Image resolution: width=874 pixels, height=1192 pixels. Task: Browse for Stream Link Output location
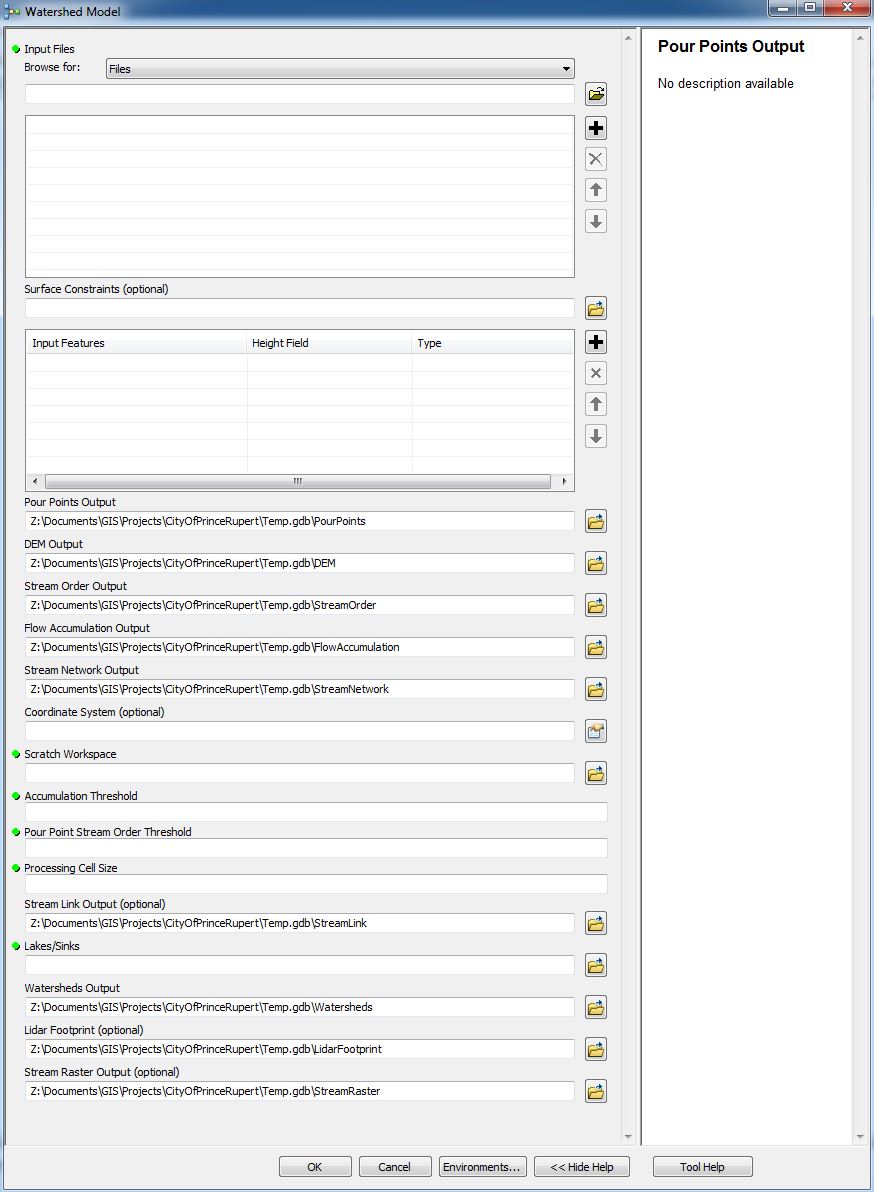(x=596, y=924)
